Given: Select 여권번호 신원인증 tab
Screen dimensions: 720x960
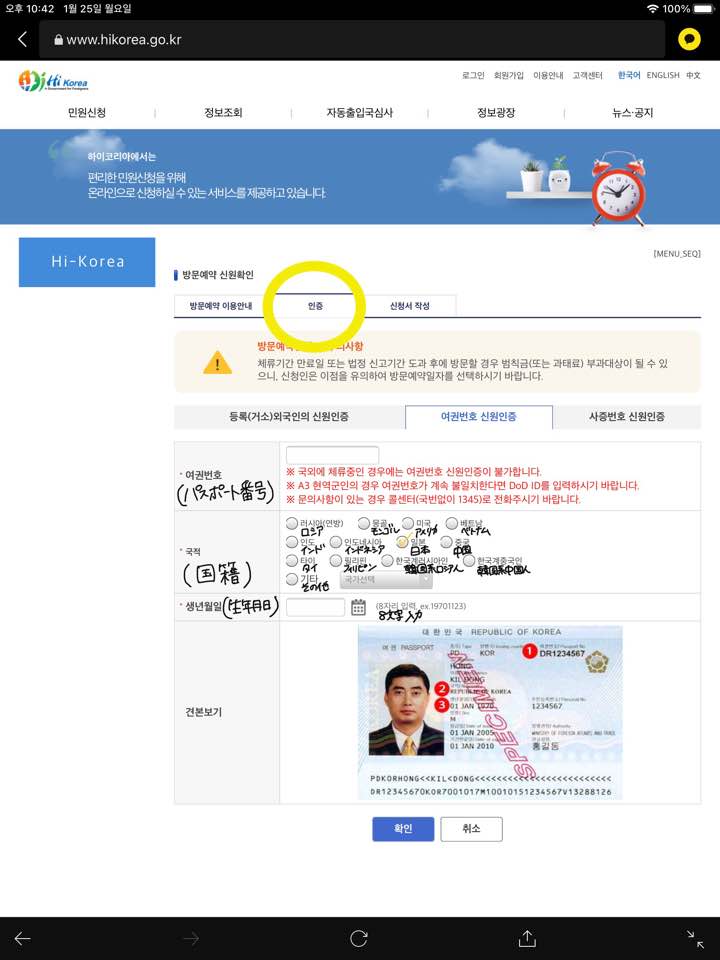Looking at the screenshot, I should pyautogui.click(x=479, y=416).
